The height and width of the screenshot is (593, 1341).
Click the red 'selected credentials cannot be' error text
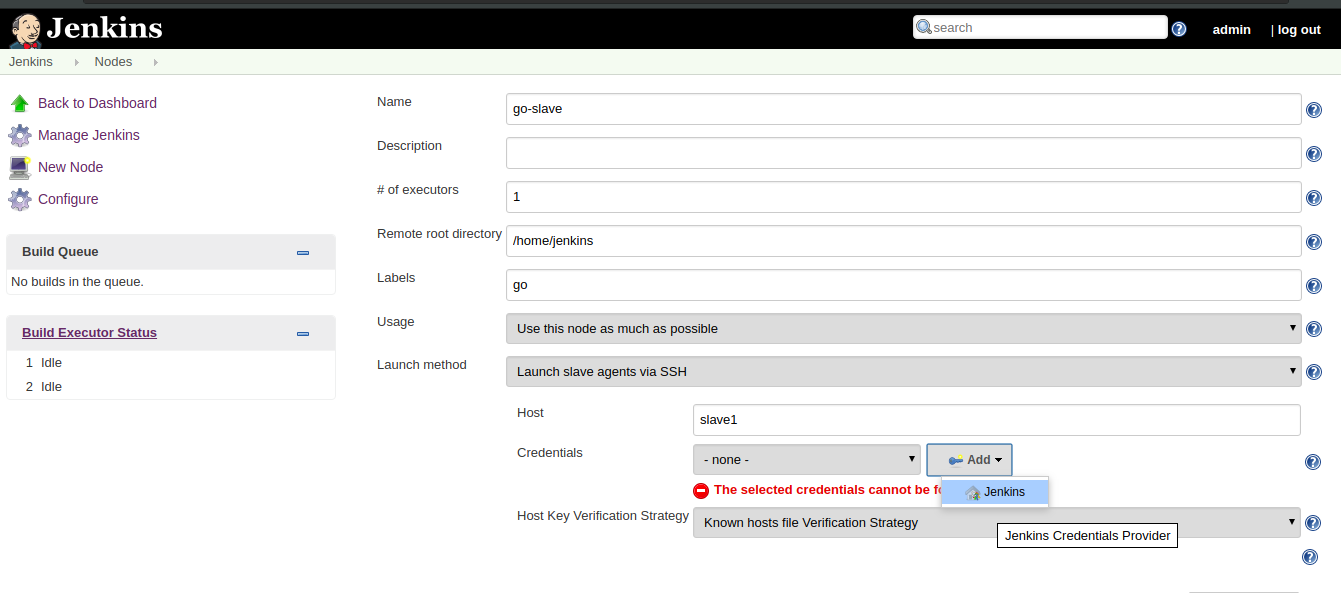(828, 490)
